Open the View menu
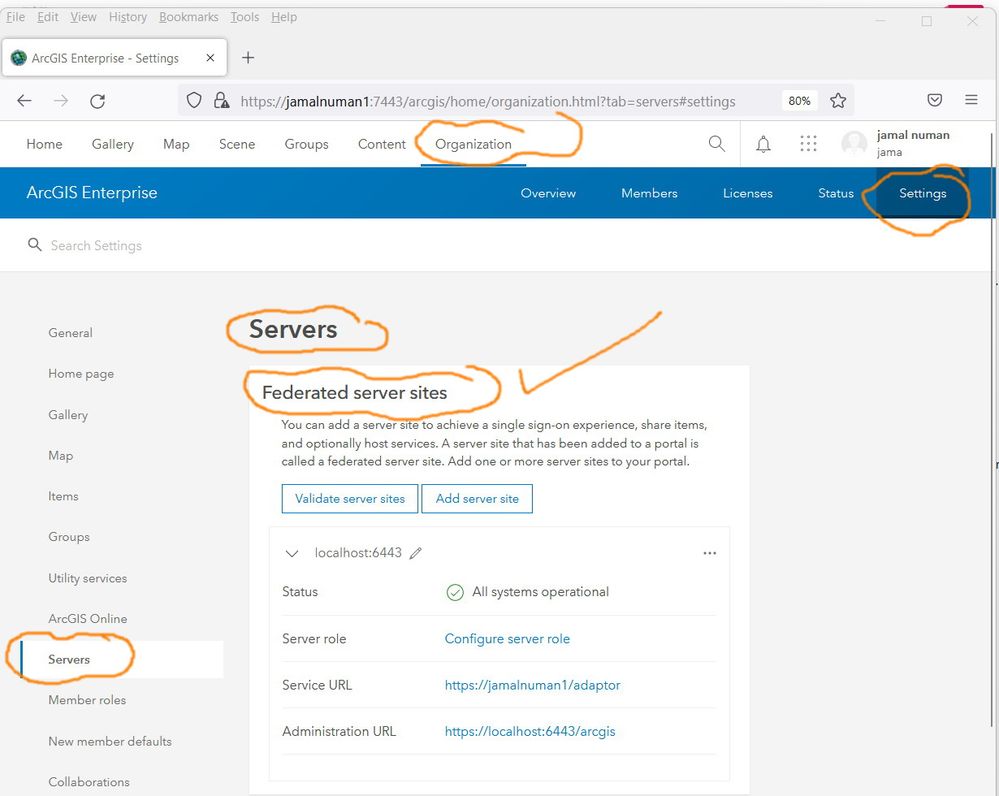 coord(83,17)
